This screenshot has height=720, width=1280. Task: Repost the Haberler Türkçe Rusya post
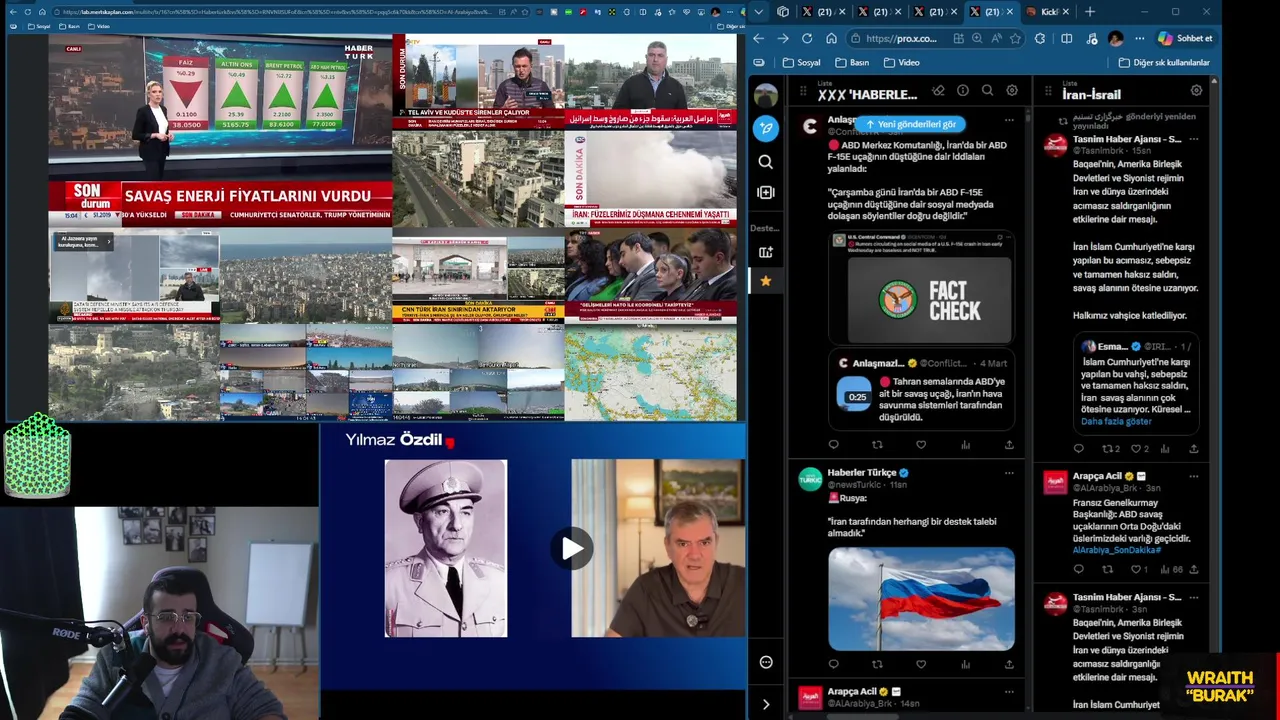coord(877,664)
